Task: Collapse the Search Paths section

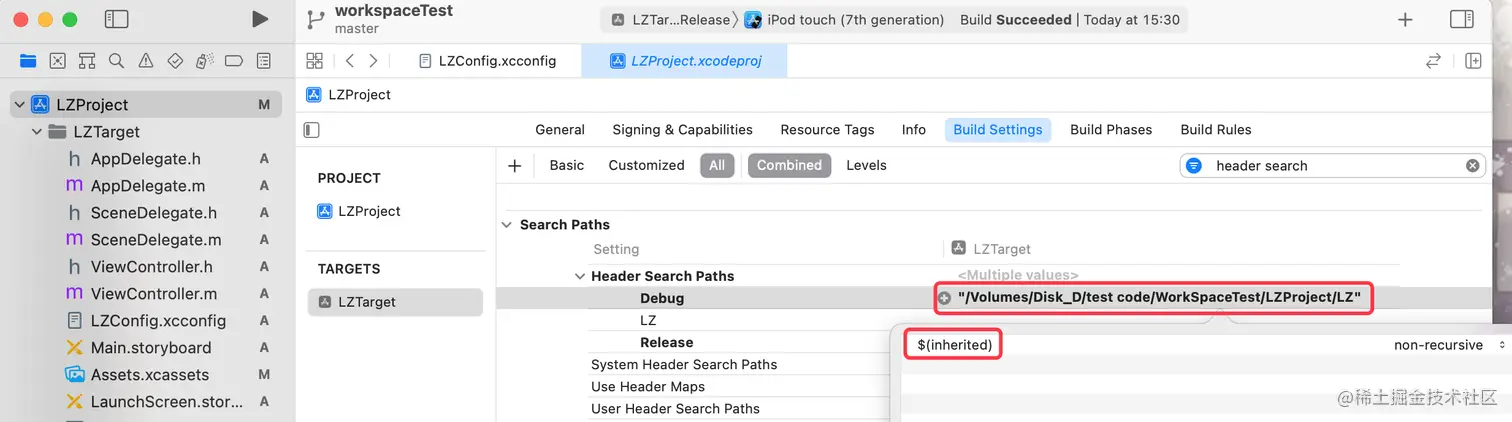Action: (507, 225)
